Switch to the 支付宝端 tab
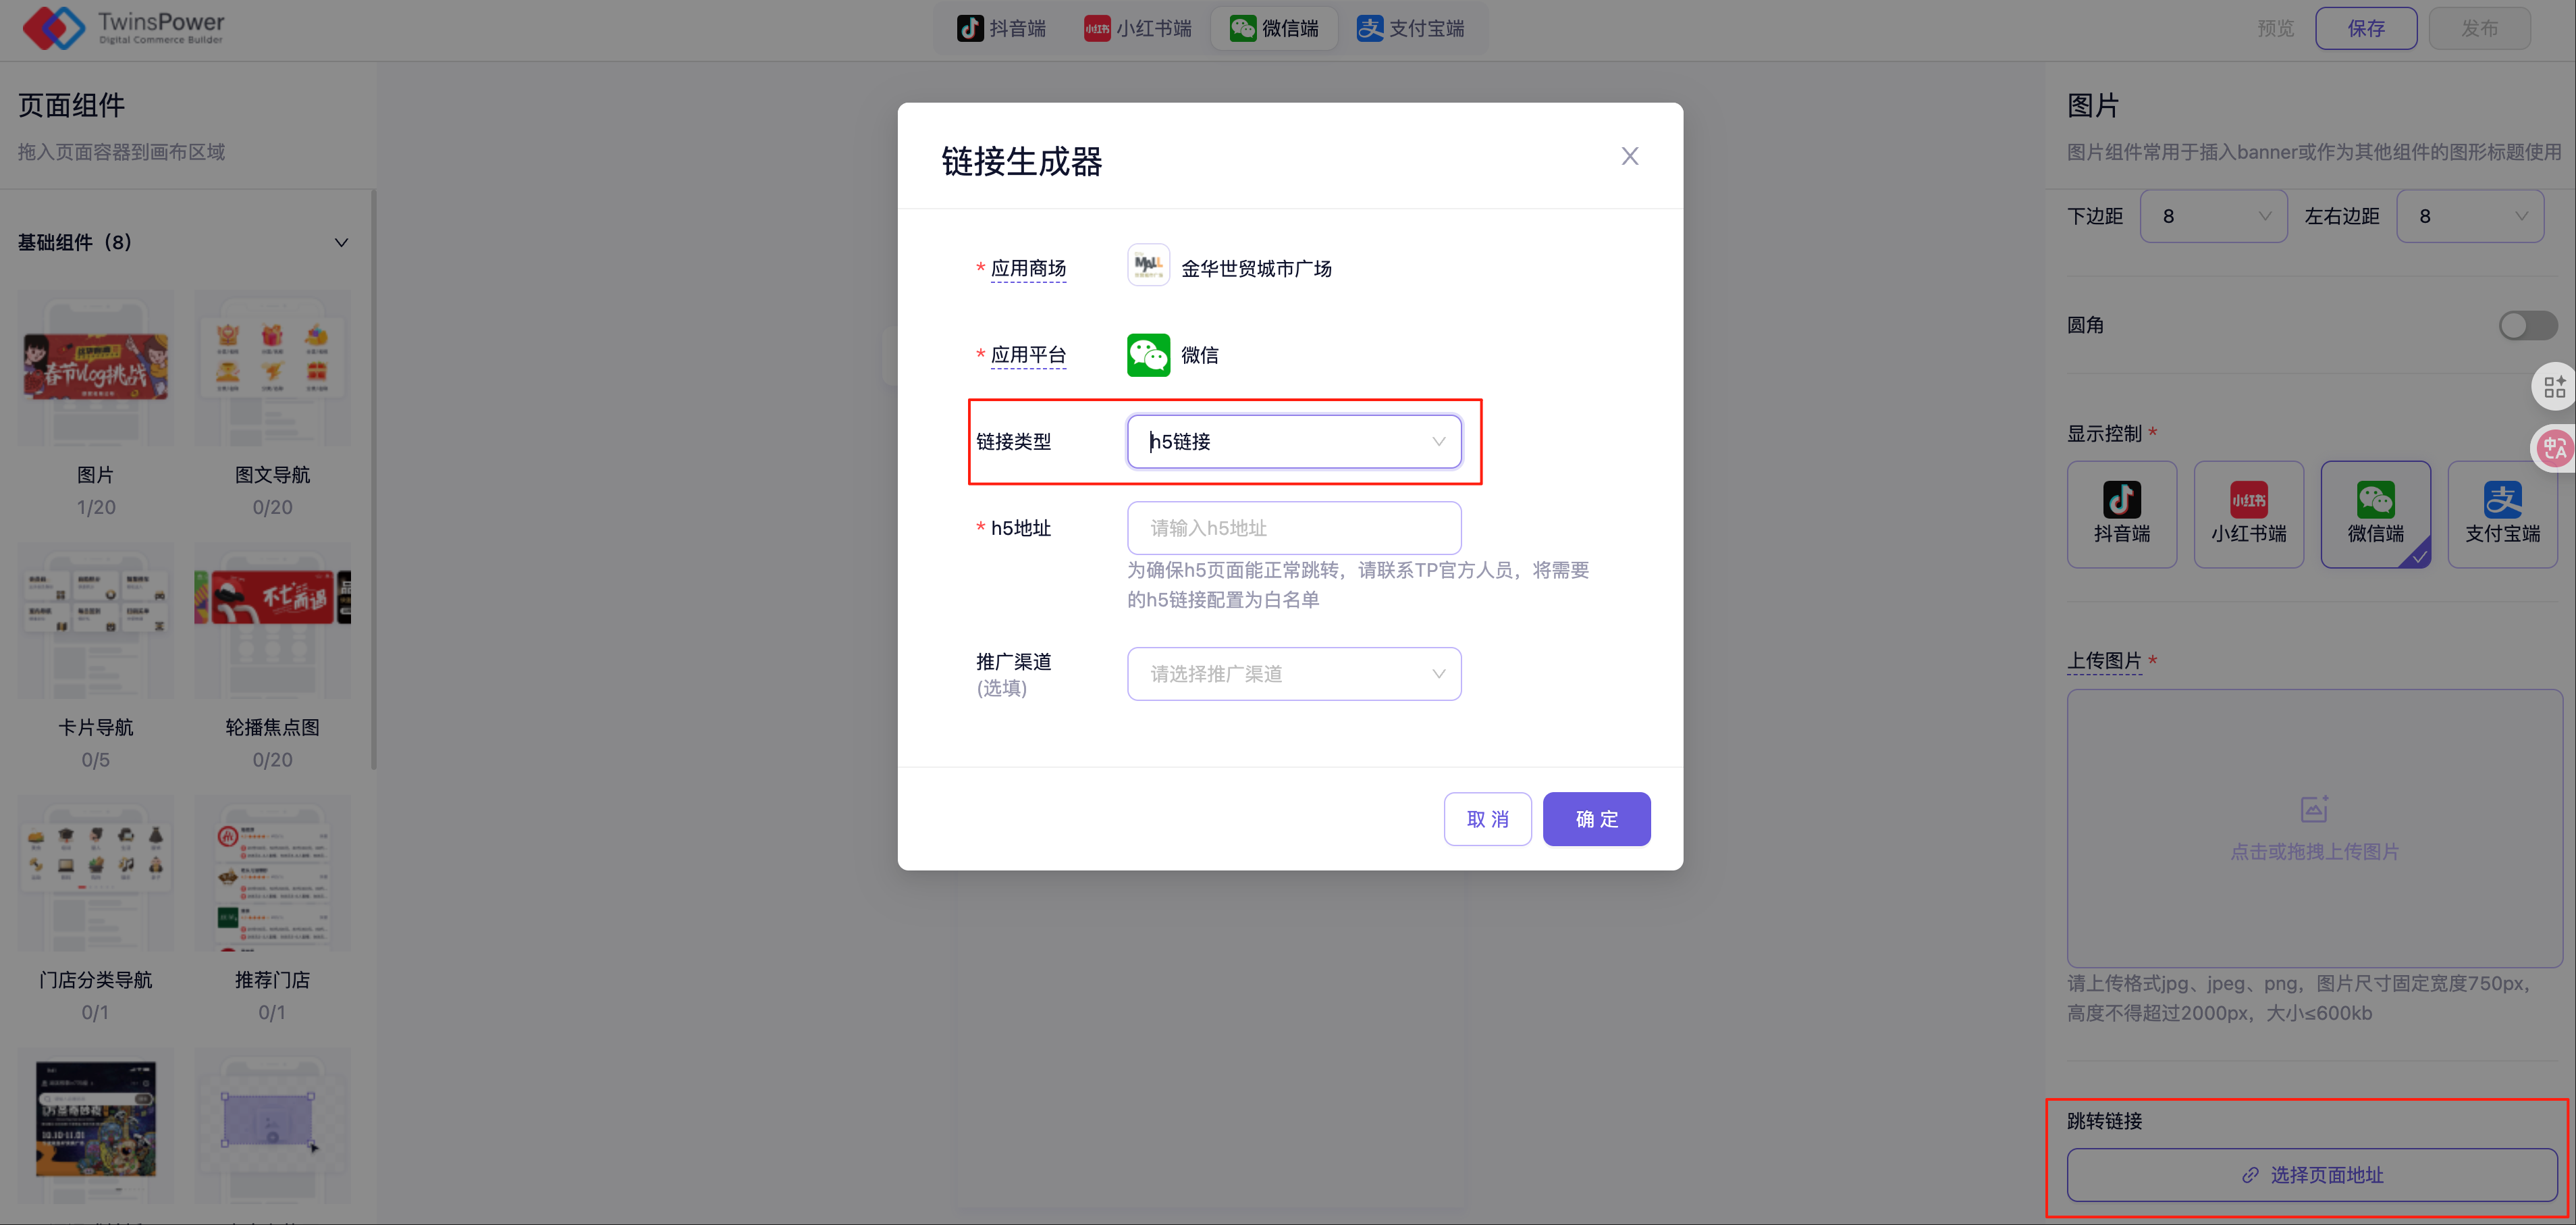2576x1225 pixels. tap(1410, 28)
